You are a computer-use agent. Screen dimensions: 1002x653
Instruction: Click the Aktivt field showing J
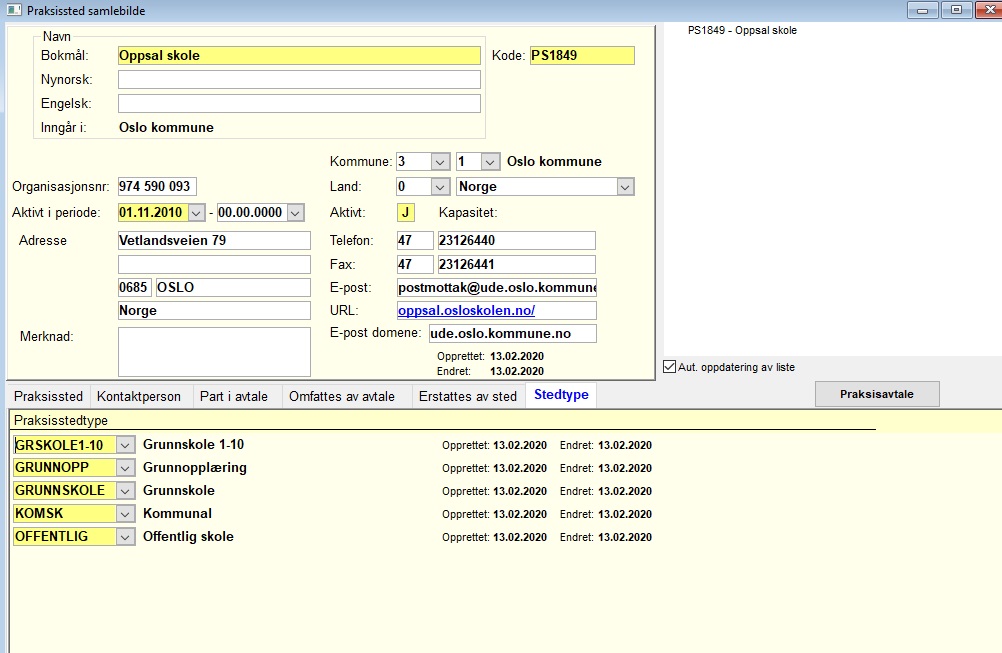pos(406,213)
